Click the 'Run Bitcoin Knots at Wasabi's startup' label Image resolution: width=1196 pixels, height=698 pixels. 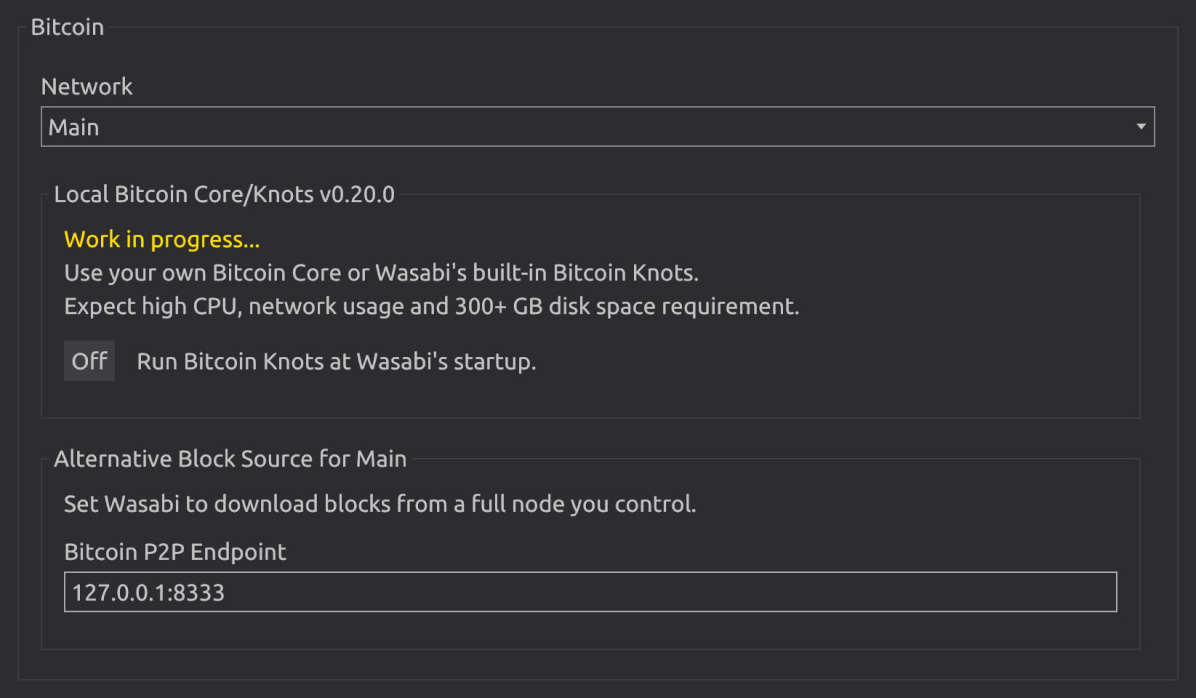click(x=336, y=361)
